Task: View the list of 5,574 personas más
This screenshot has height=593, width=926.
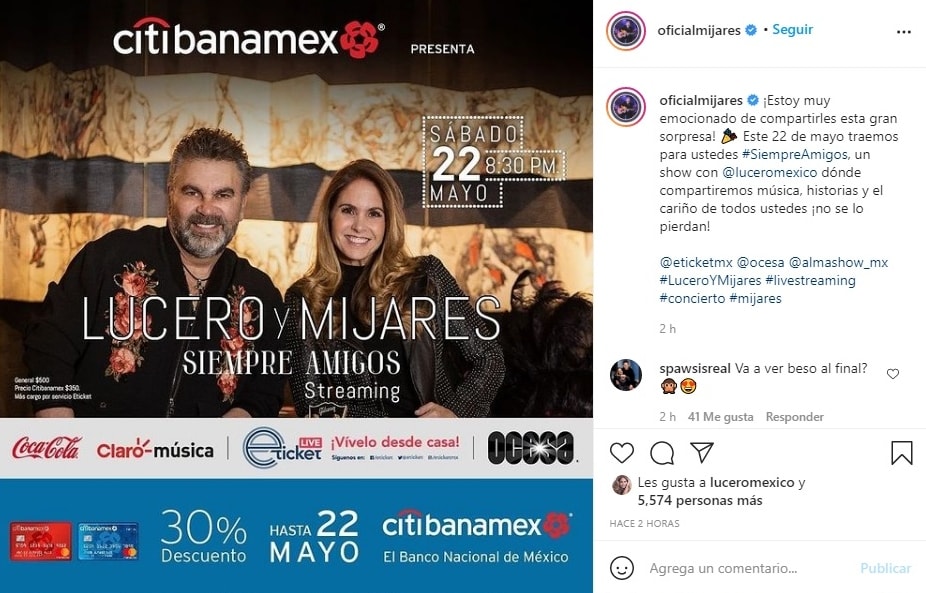Action: pos(700,501)
